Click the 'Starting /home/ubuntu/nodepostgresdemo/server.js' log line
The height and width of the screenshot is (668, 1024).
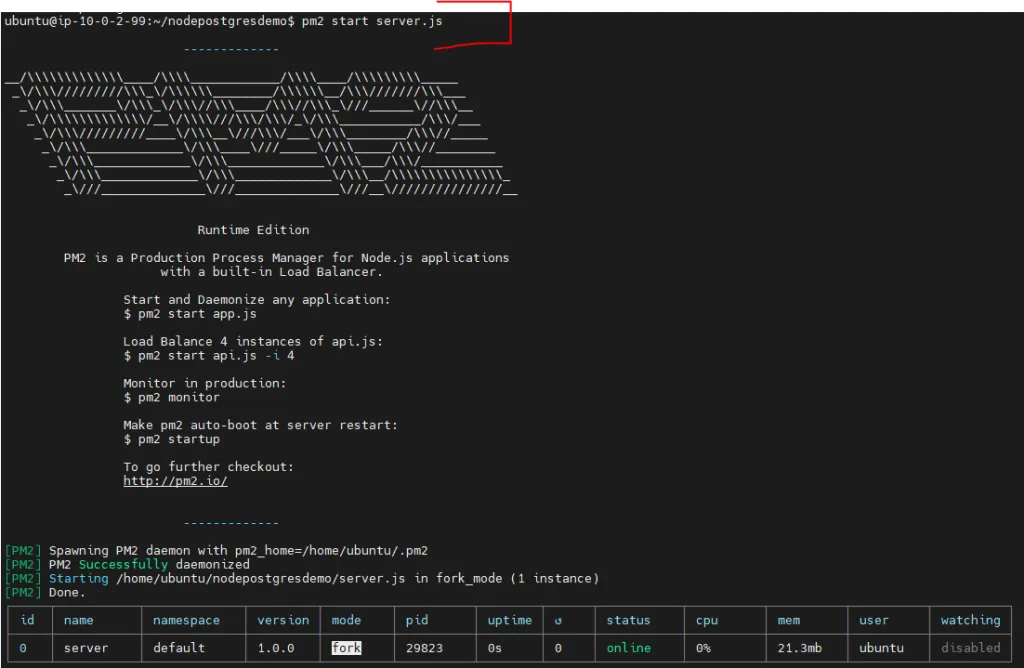click(302, 579)
